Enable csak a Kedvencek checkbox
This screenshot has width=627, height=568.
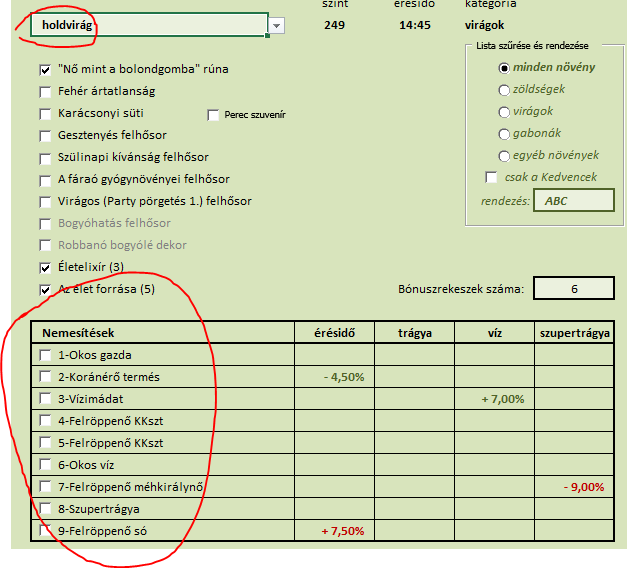491,178
